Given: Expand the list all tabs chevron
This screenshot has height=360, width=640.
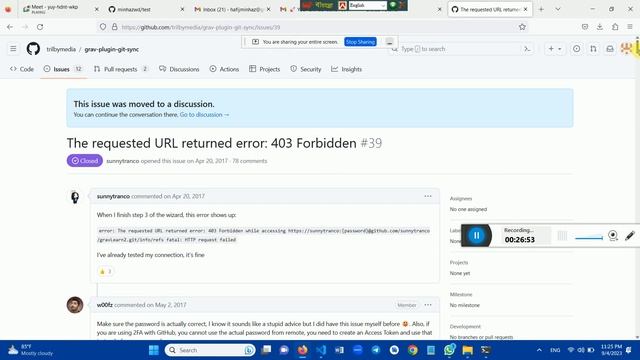Looking at the screenshot, I should point(558,9).
